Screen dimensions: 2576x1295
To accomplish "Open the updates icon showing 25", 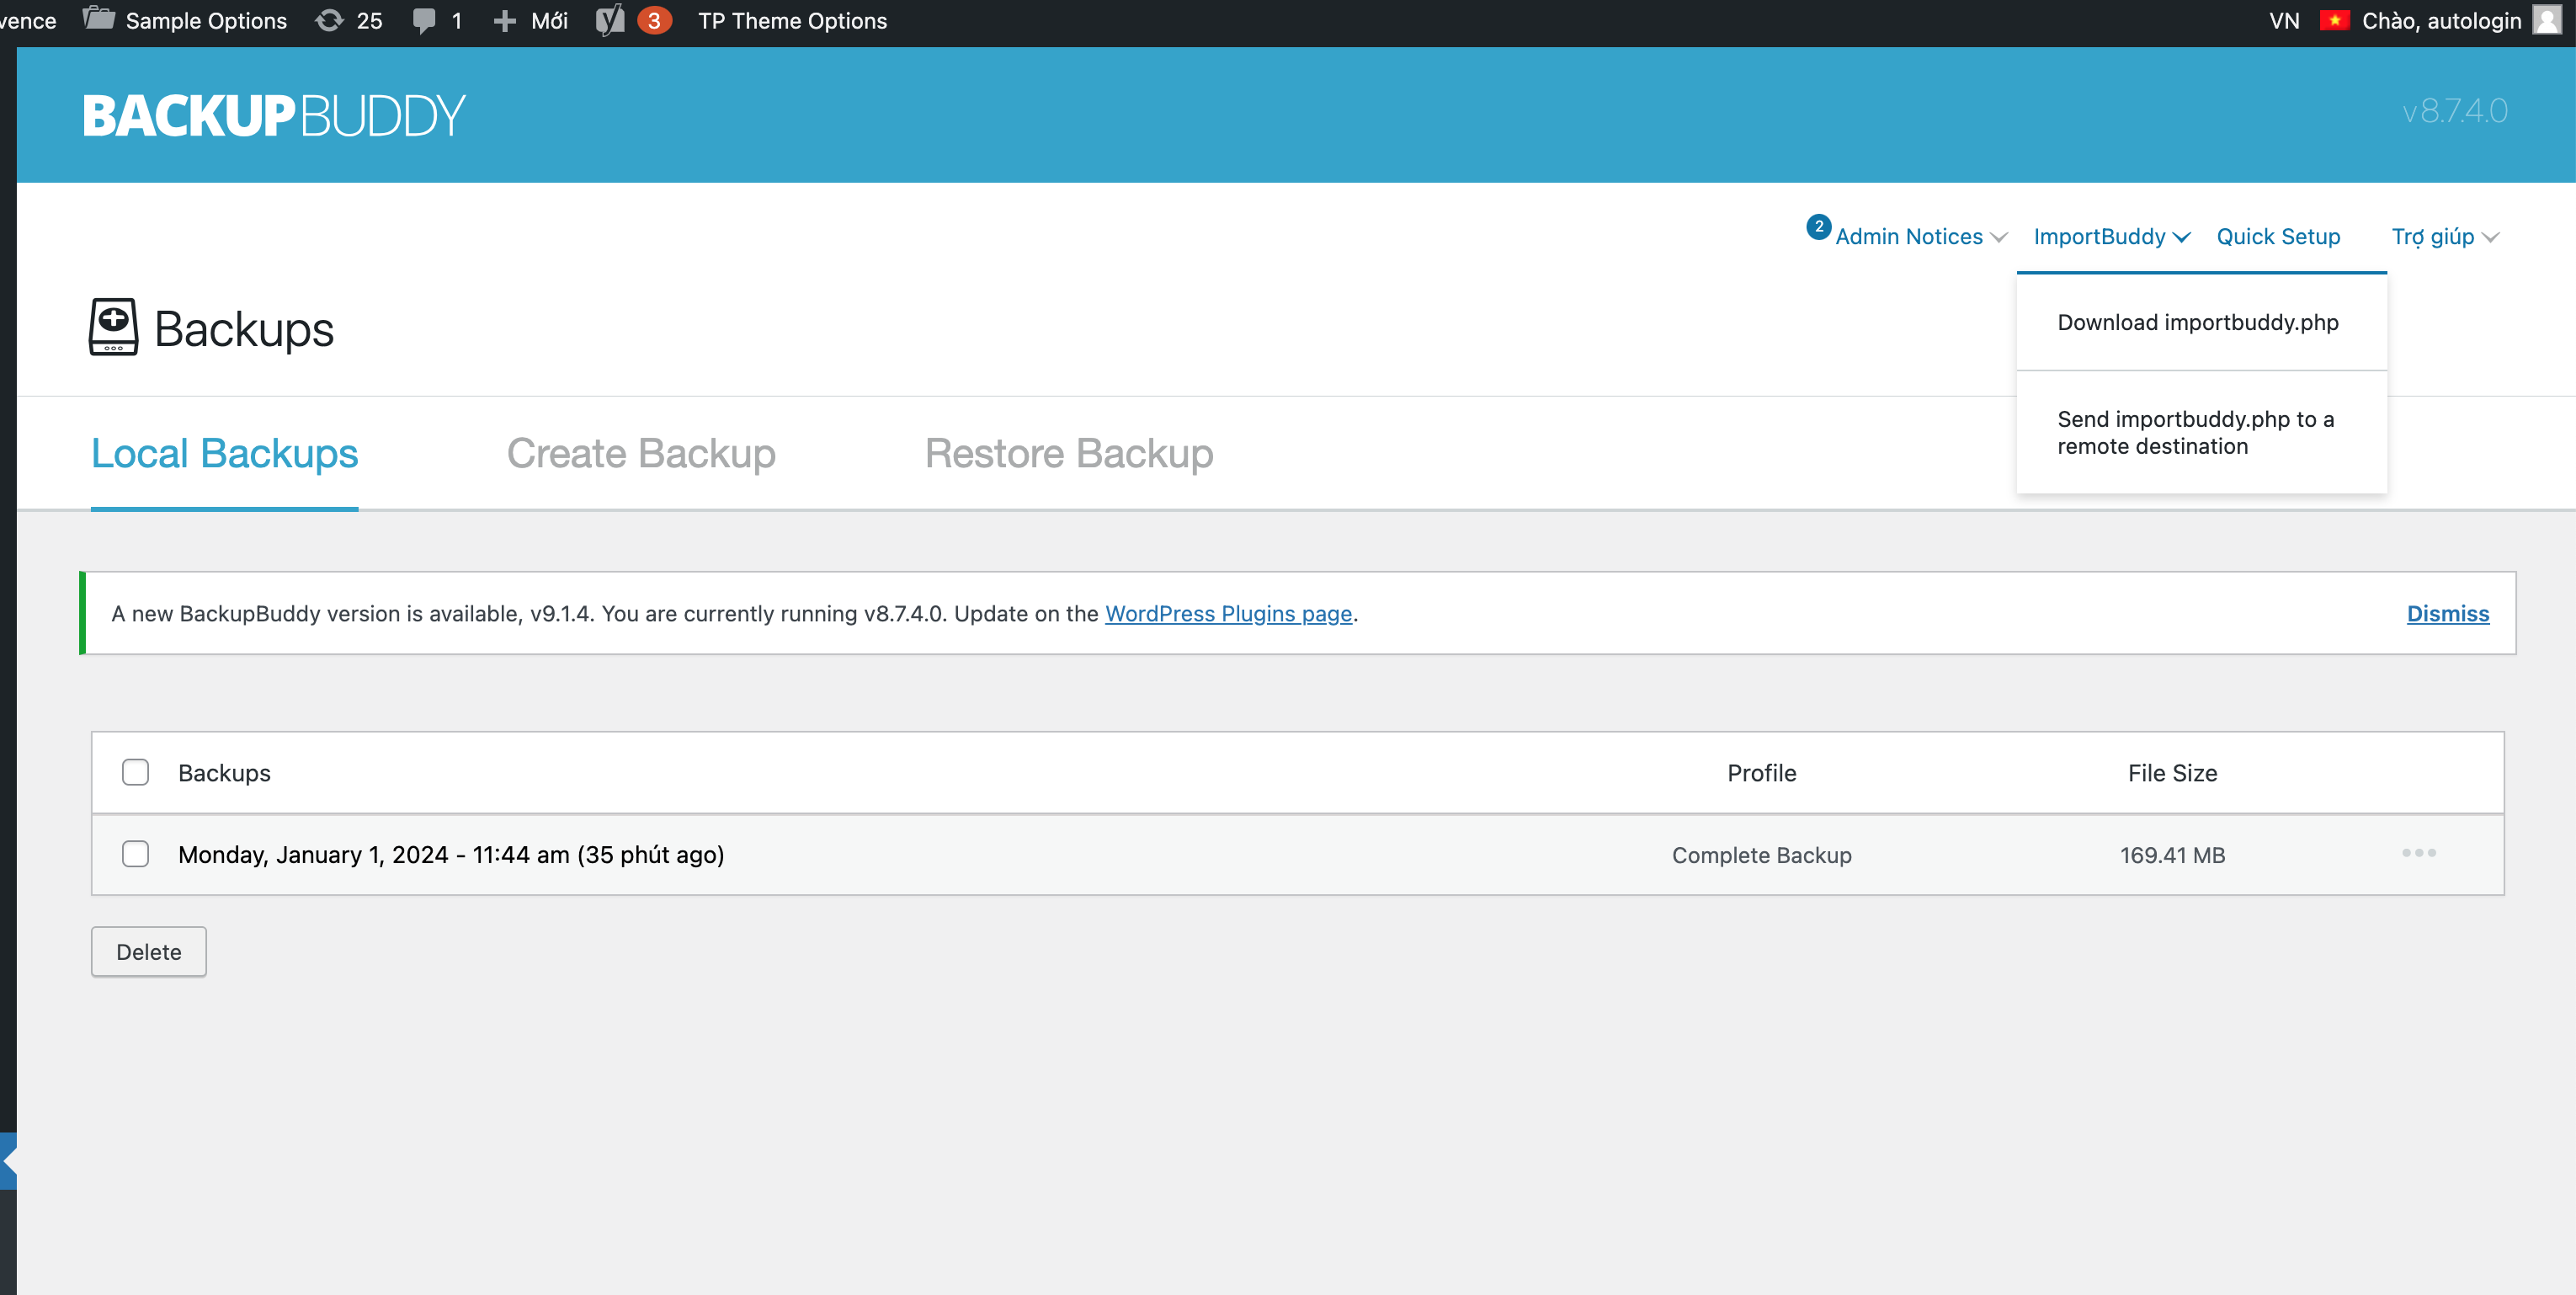I will (329, 20).
